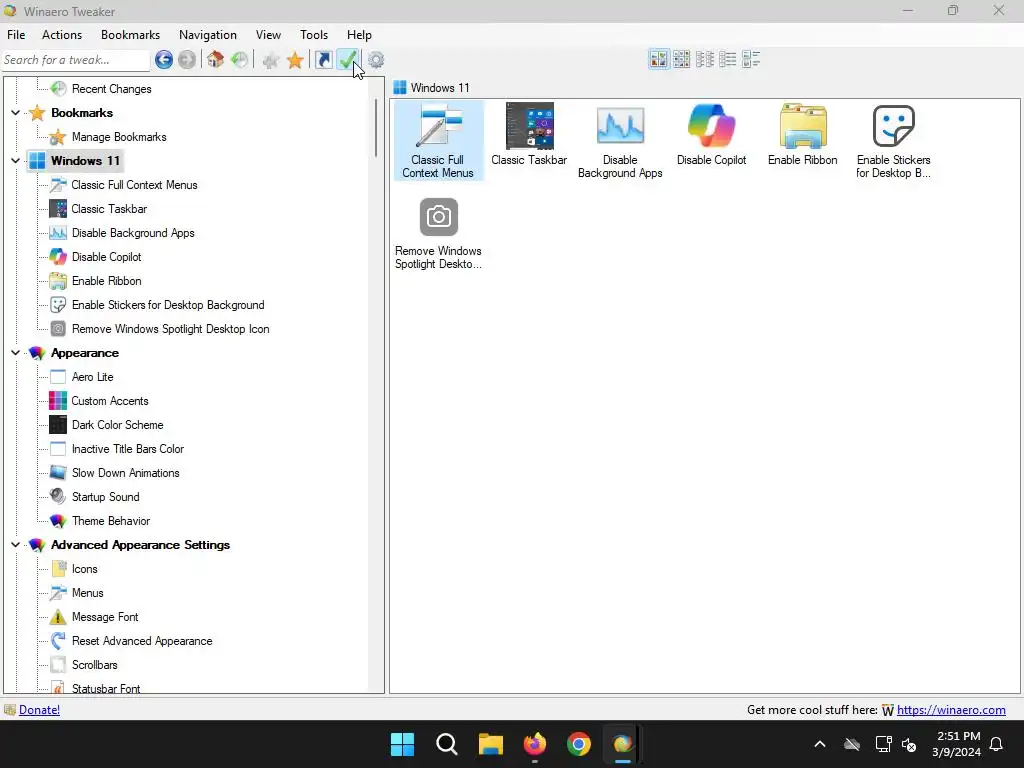Open the Help menu
The width and height of the screenshot is (1024, 768).
click(359, 35)
